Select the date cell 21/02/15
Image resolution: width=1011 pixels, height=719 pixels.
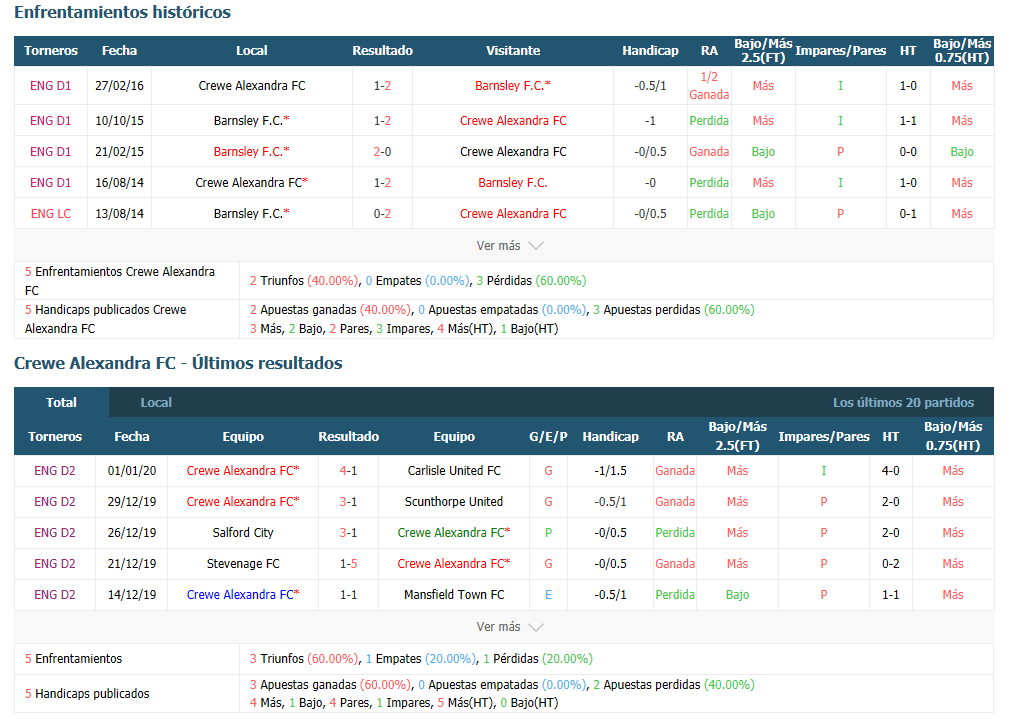[119, 152]
